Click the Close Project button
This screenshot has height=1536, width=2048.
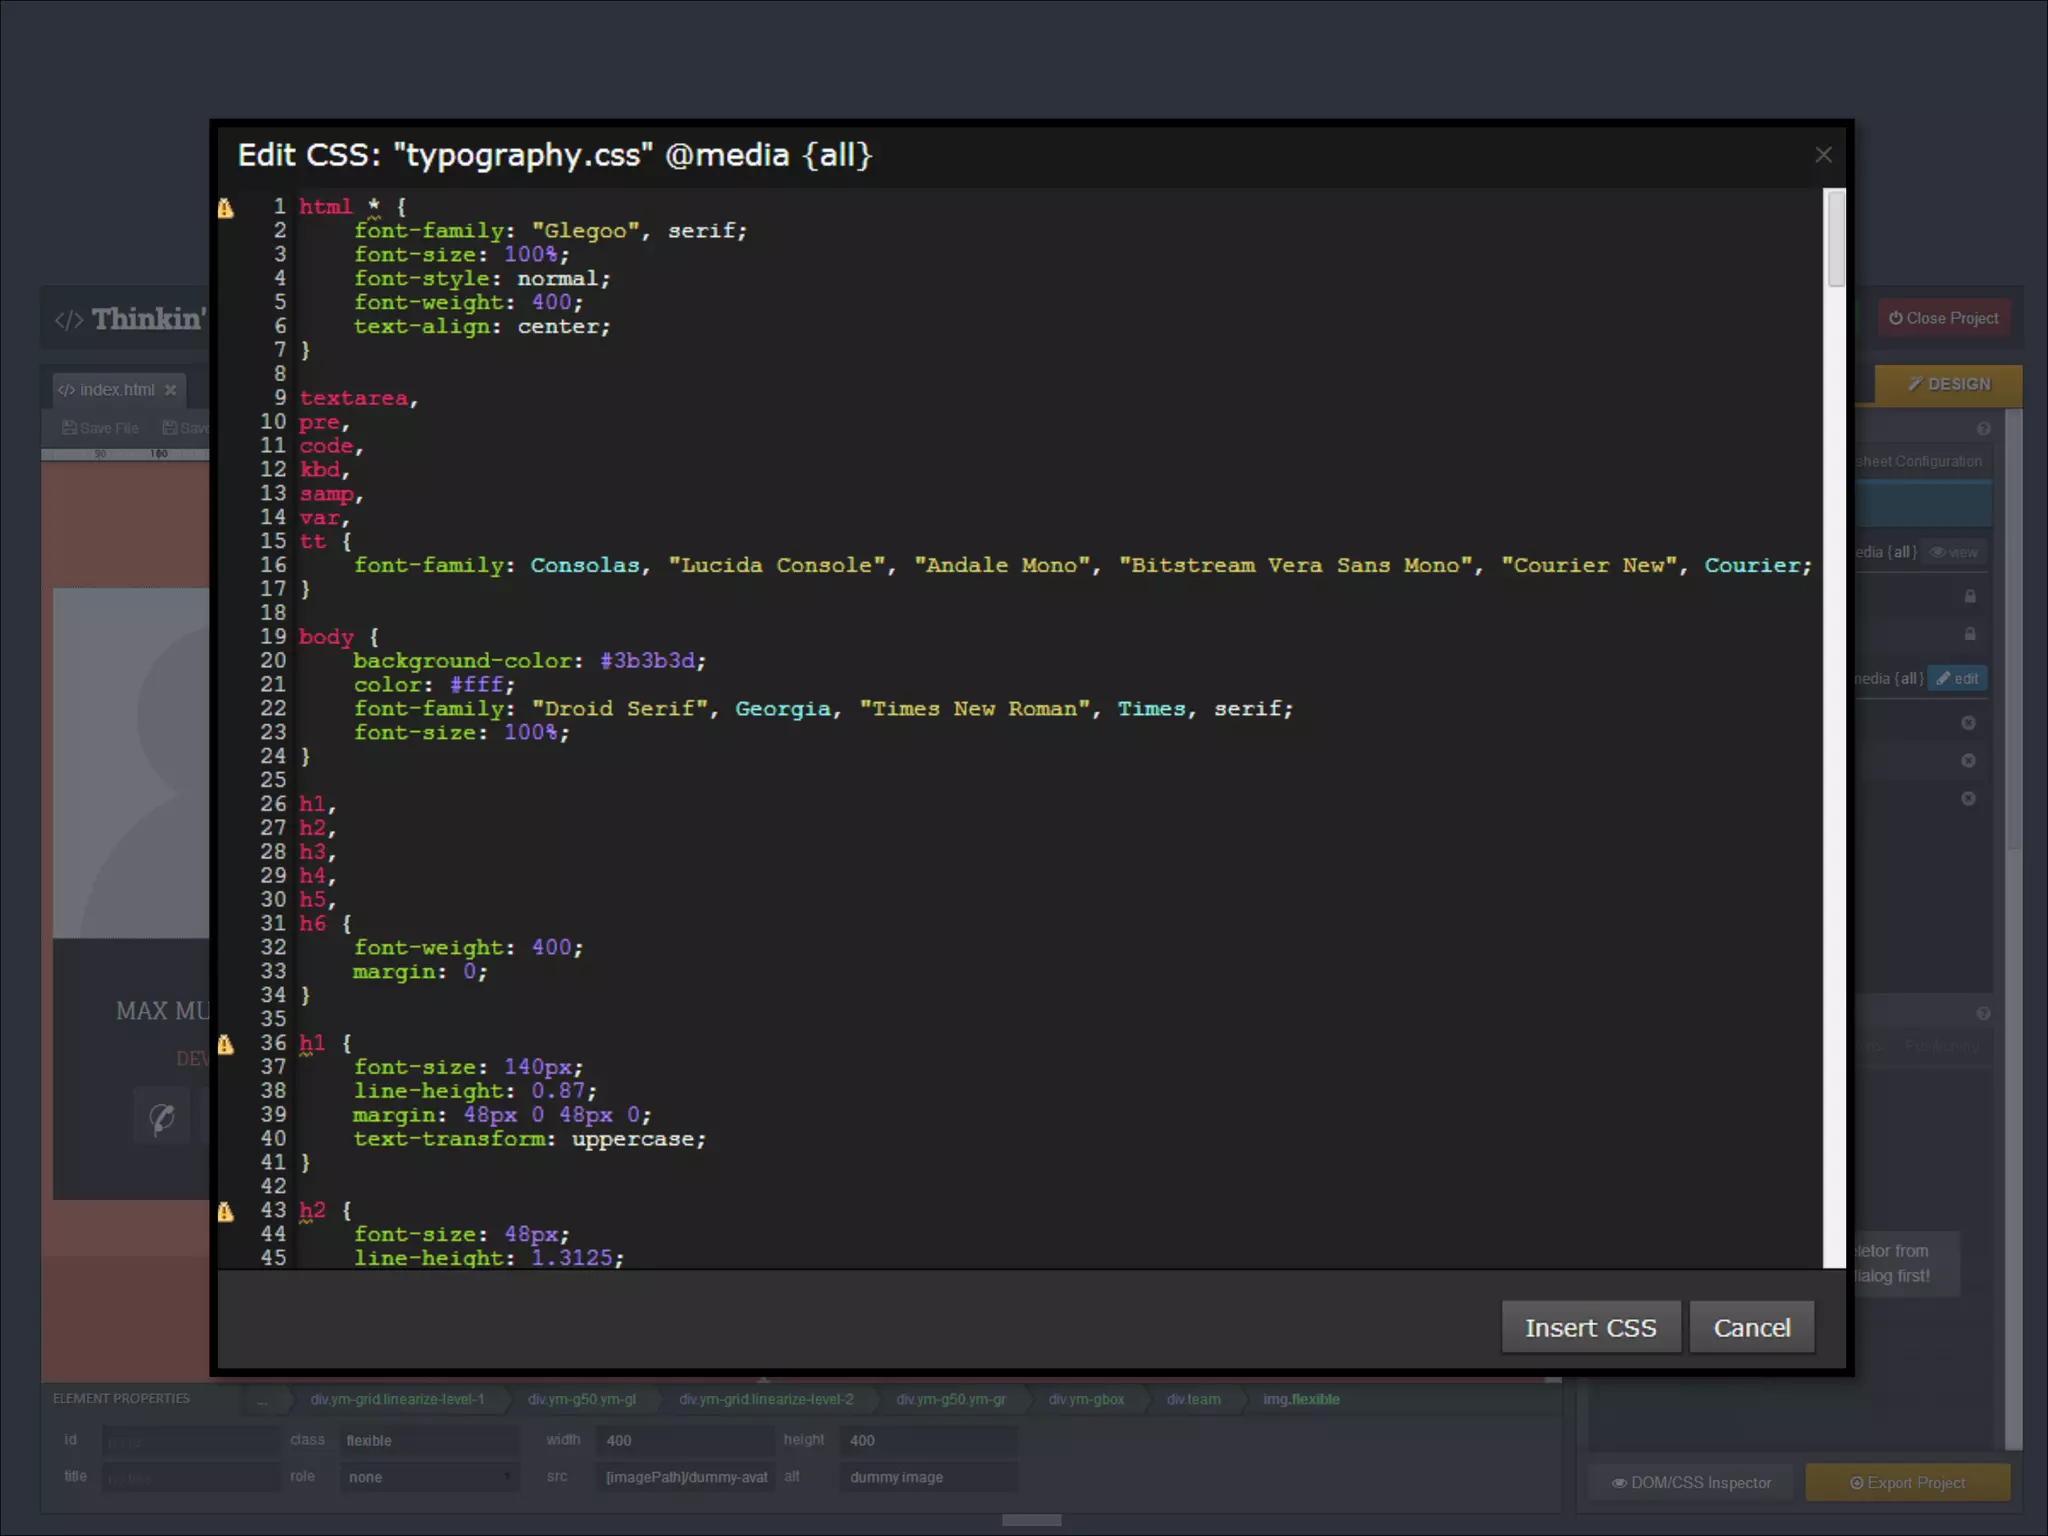point(1943,318)
